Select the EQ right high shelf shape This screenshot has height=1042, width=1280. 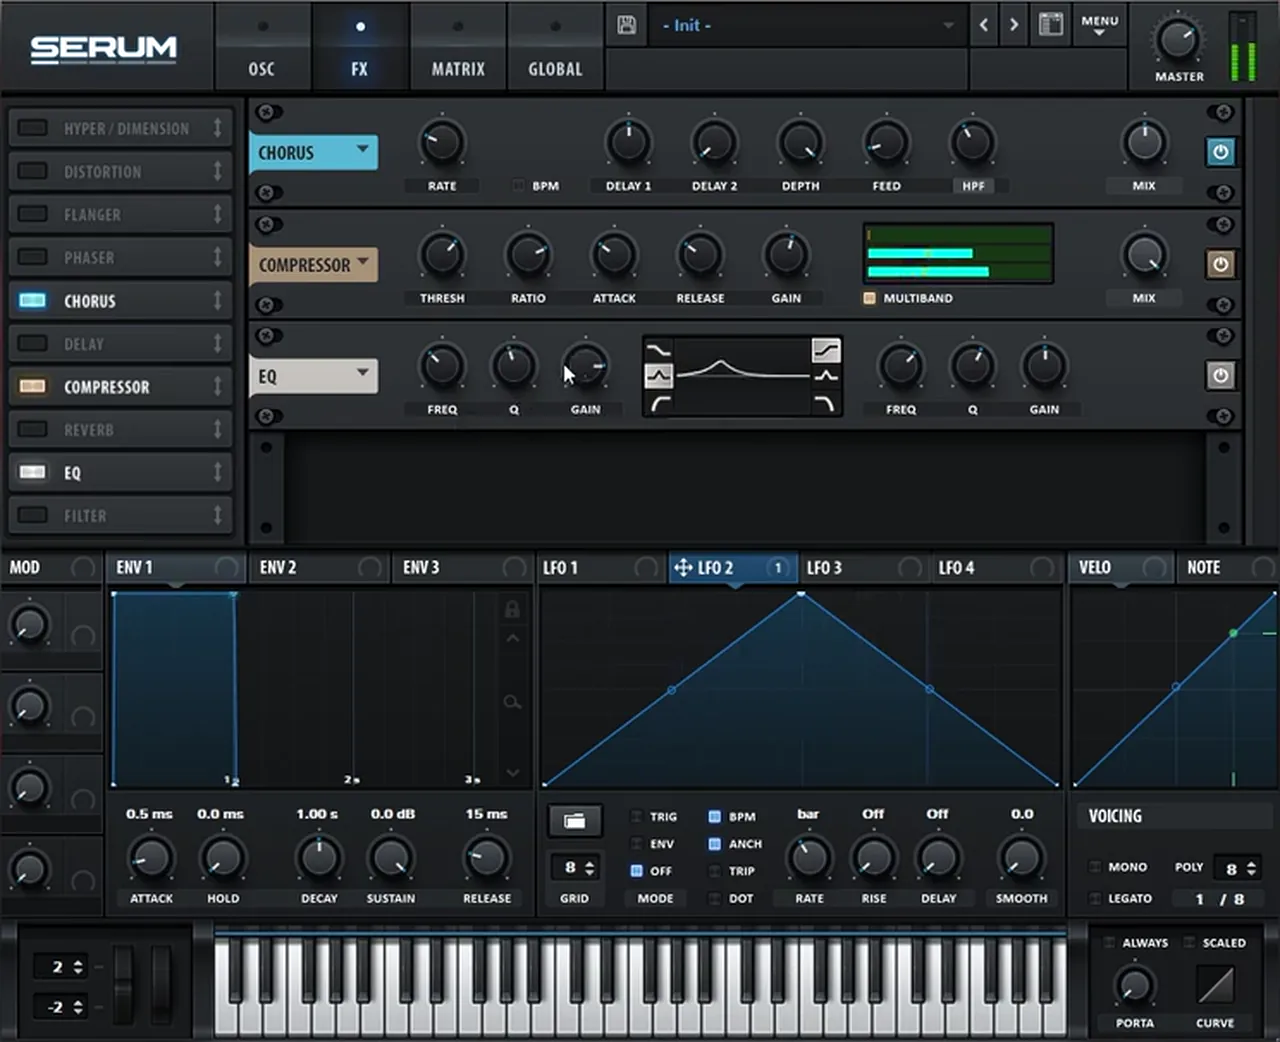pos(826,350)
